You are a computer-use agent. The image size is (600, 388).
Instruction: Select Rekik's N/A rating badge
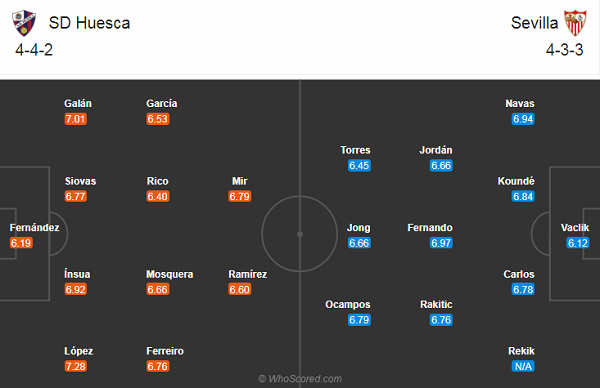523,366
